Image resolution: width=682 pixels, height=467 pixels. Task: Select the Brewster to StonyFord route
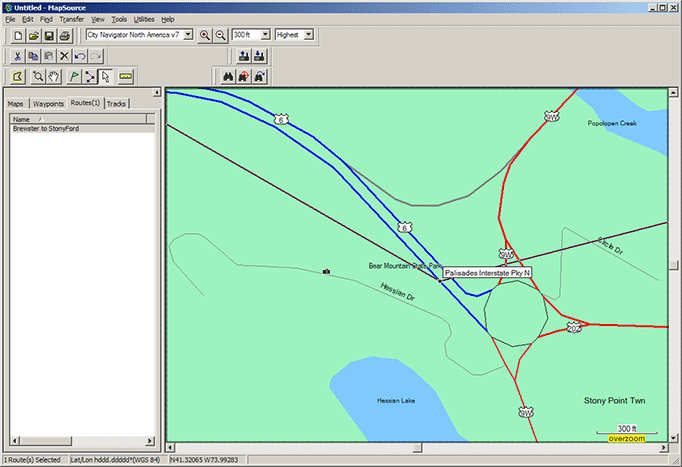click(x=82, y=129)
